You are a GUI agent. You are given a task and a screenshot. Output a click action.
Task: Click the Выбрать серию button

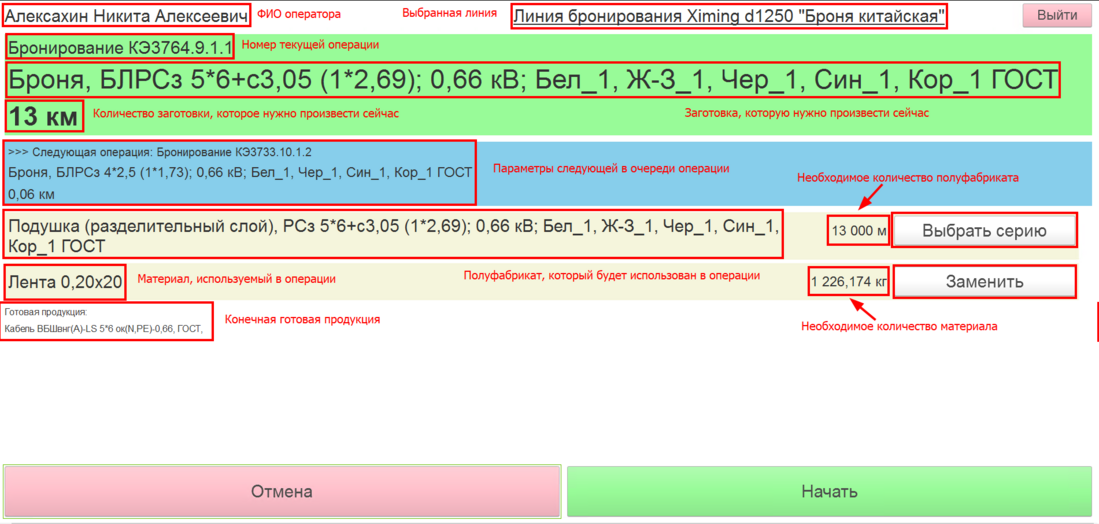[984, 230]
